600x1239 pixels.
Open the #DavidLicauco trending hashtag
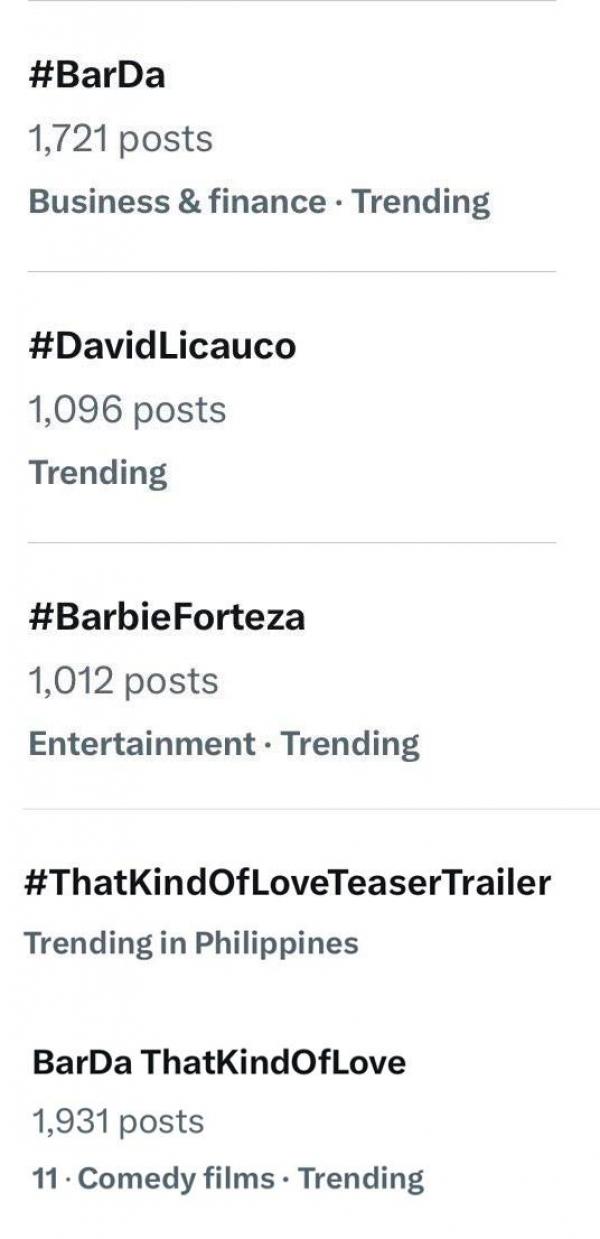(x=163, y=347)
